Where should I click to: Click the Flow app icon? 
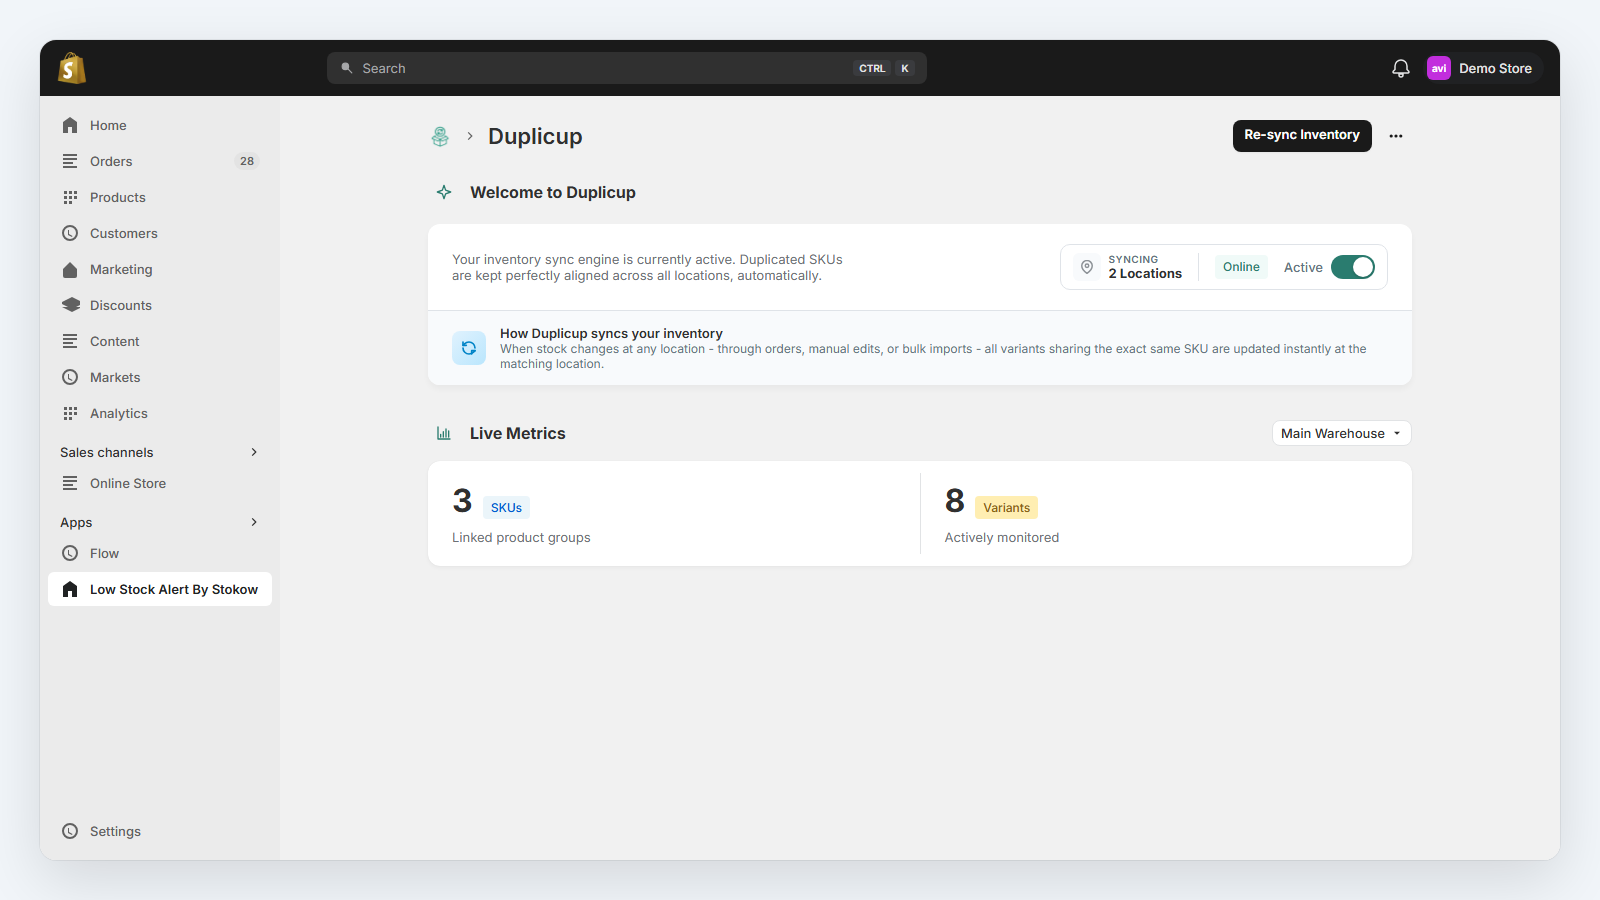coord(70,553)
